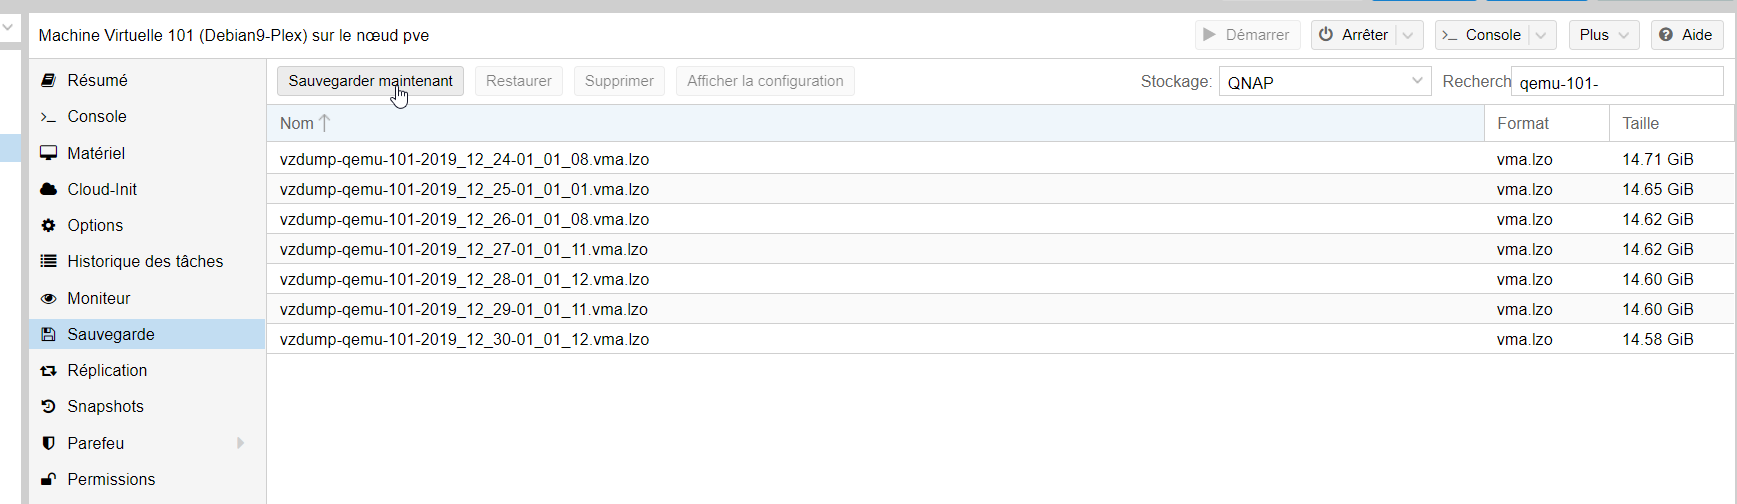Expand the Parefeu submenu arrow
Image resolution: width=1737 pixels, height=504 pixels.
click(x=240, y=443)
